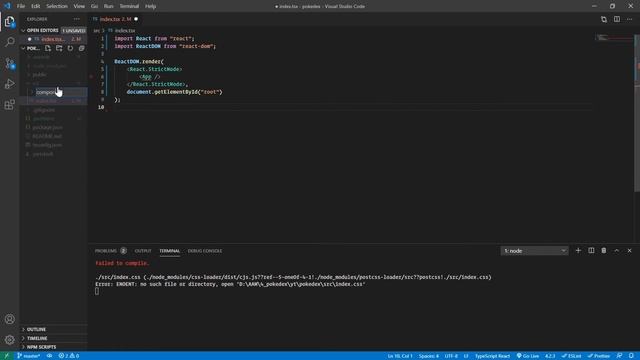Open the Explorer view in activity bar
This screenshot has height=360, width=640.
point(9,22)
